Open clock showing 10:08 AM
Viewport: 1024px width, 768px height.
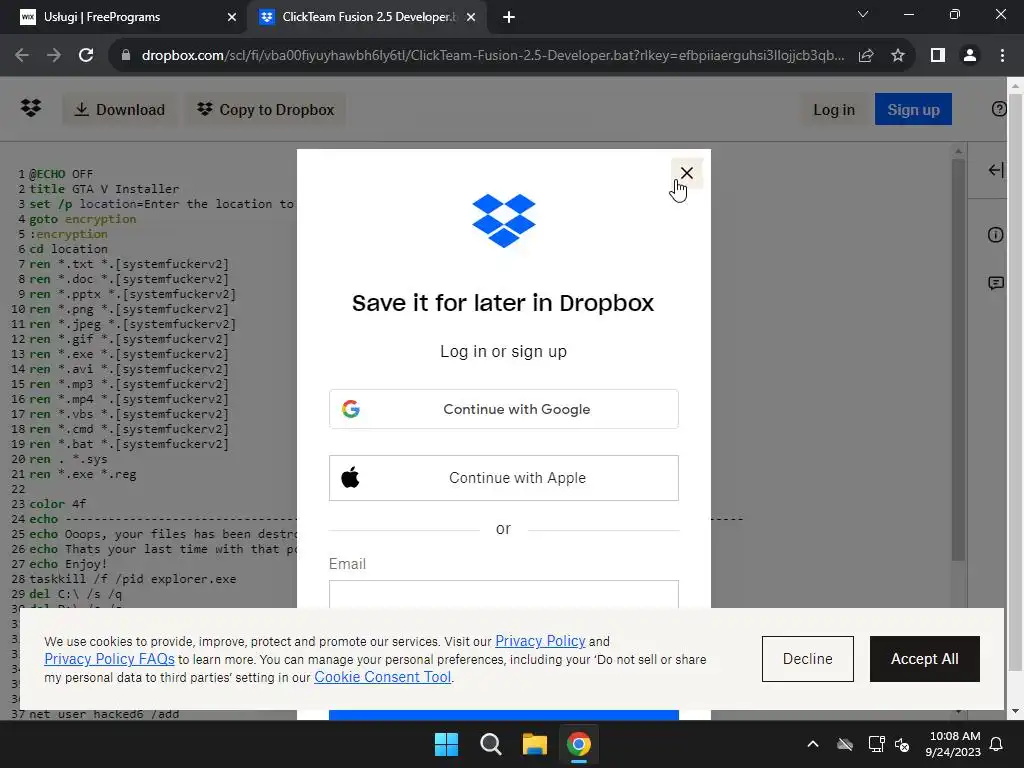click(953, 744)
